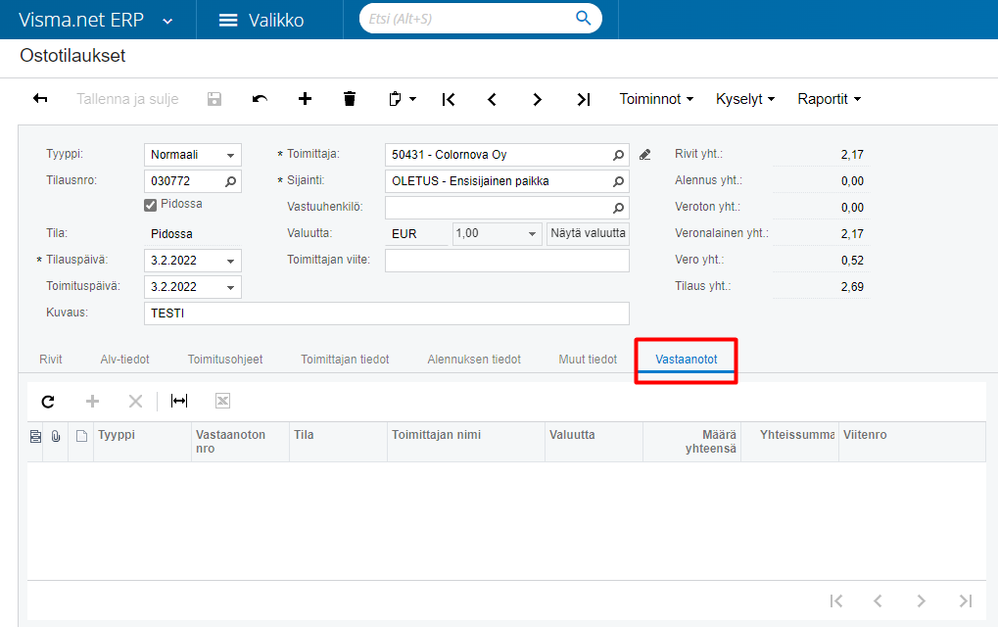
Task: Click grid pager previous page icon
Action: tap(878, 600)
